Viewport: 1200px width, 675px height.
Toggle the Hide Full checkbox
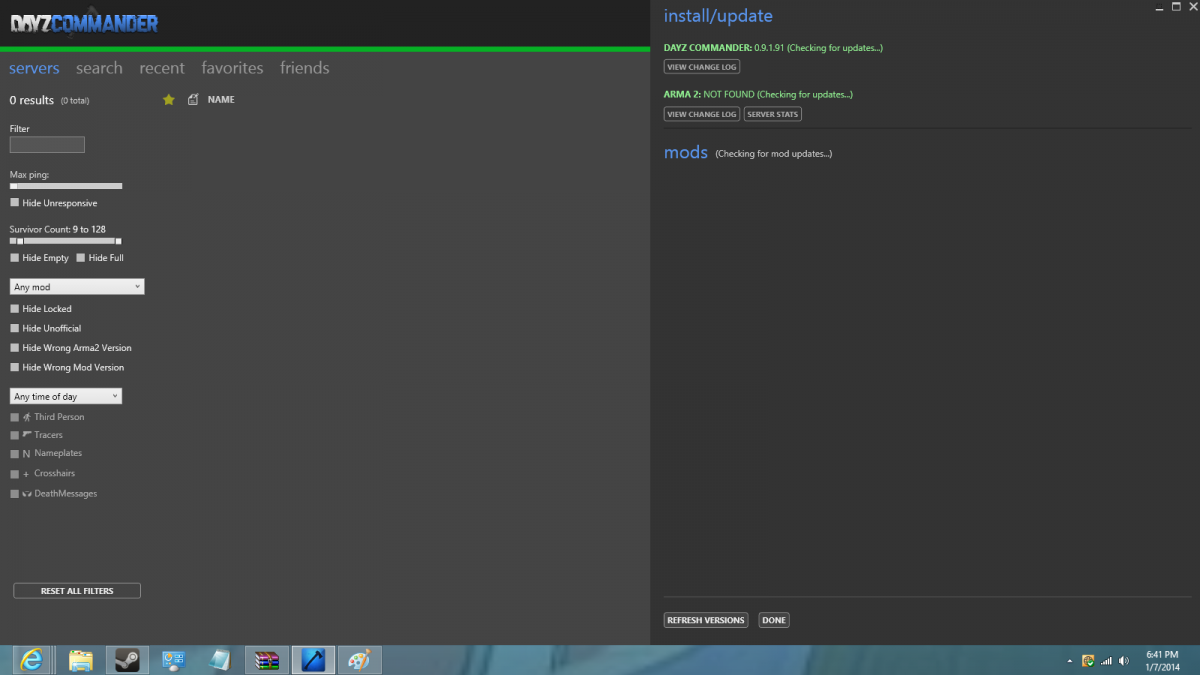tap(81, 258)
